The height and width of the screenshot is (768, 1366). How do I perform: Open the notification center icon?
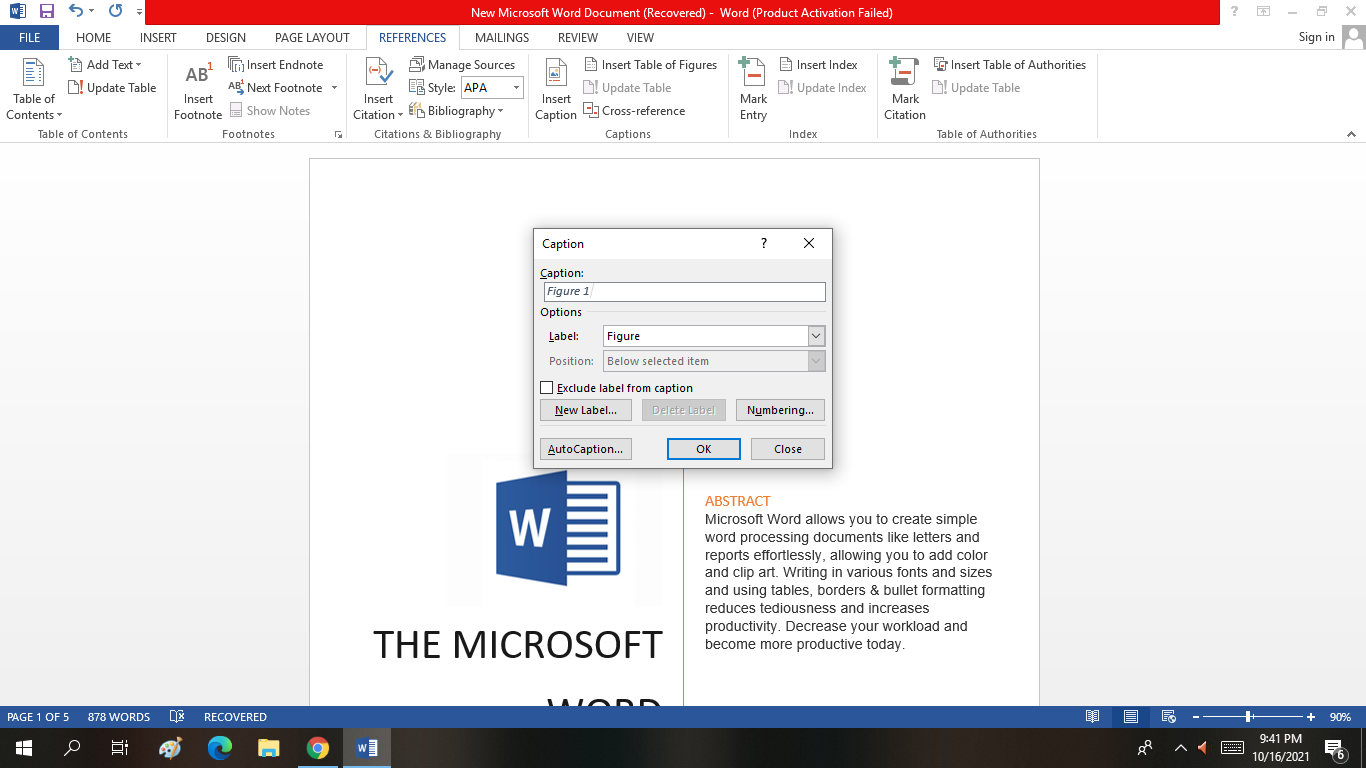tap(1333, 748)
